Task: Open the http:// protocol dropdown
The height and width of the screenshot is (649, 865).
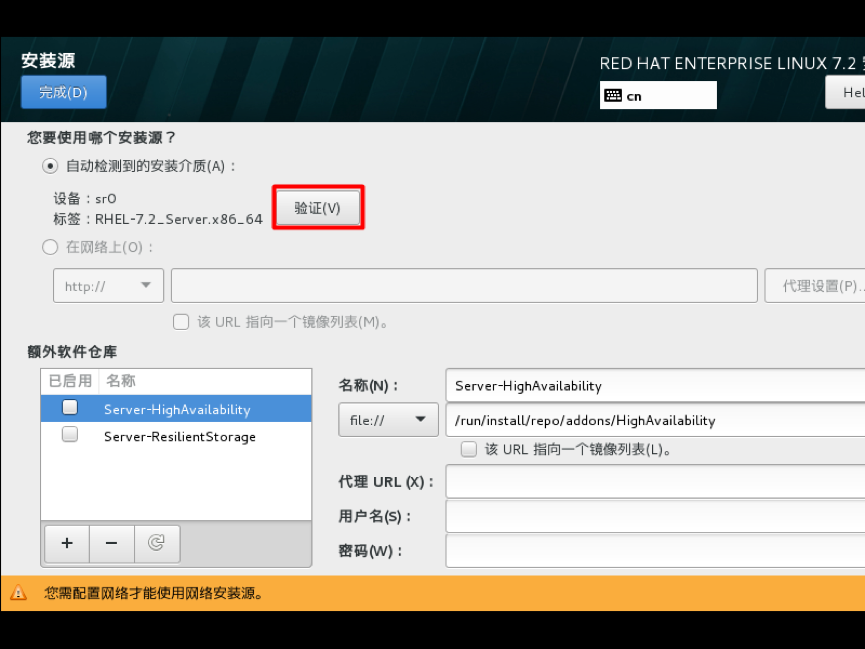Action: click(x=109, y=286)
